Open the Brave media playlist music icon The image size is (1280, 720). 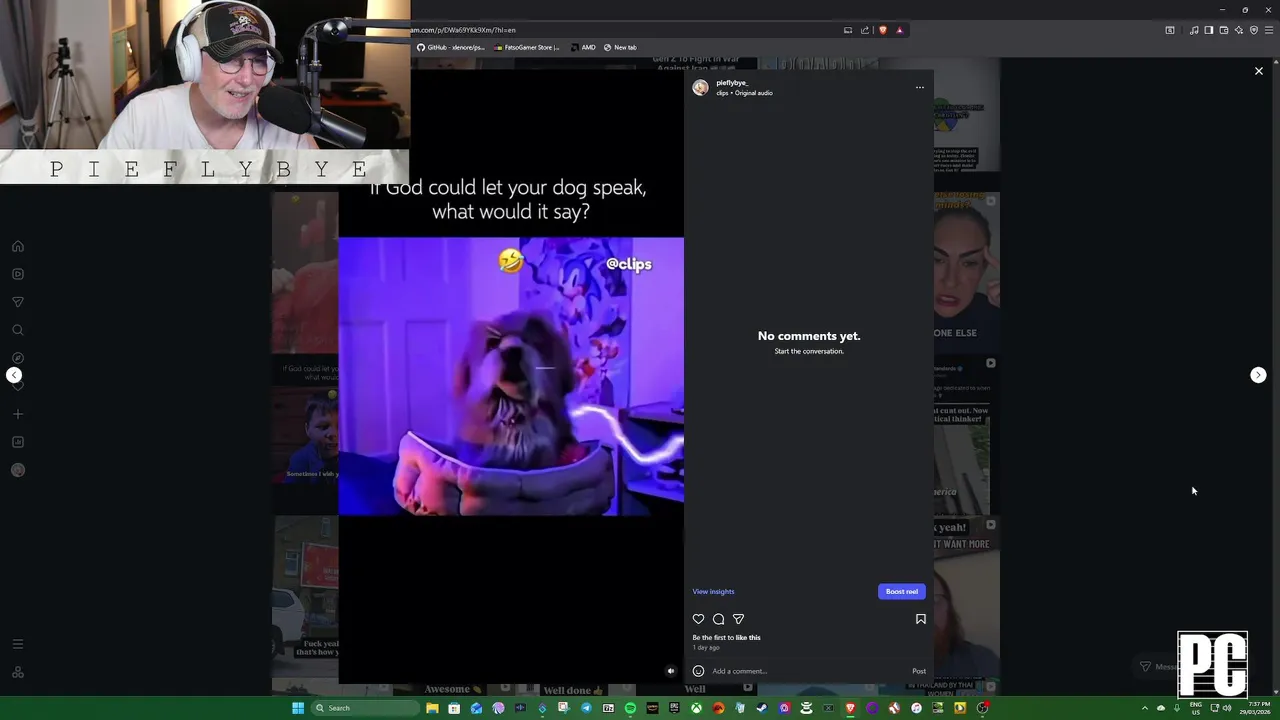1194,30
